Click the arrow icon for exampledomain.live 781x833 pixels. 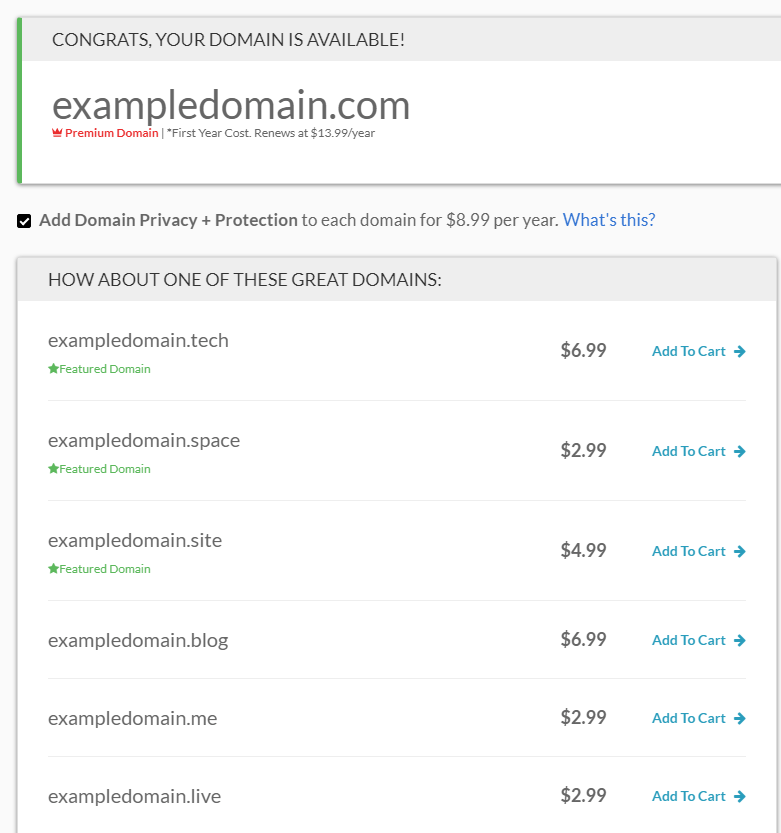(740, 796)
